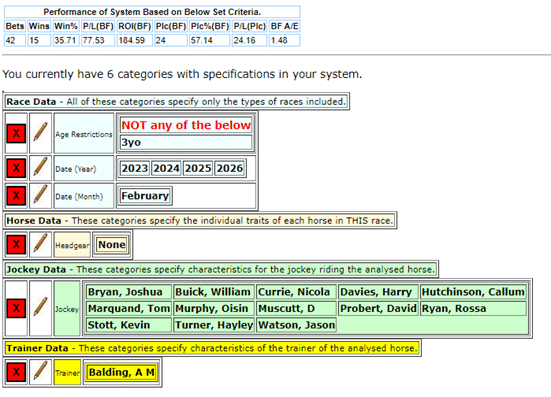
Task: Click the Jockey label cell
Action: click(x=67, y=308)
